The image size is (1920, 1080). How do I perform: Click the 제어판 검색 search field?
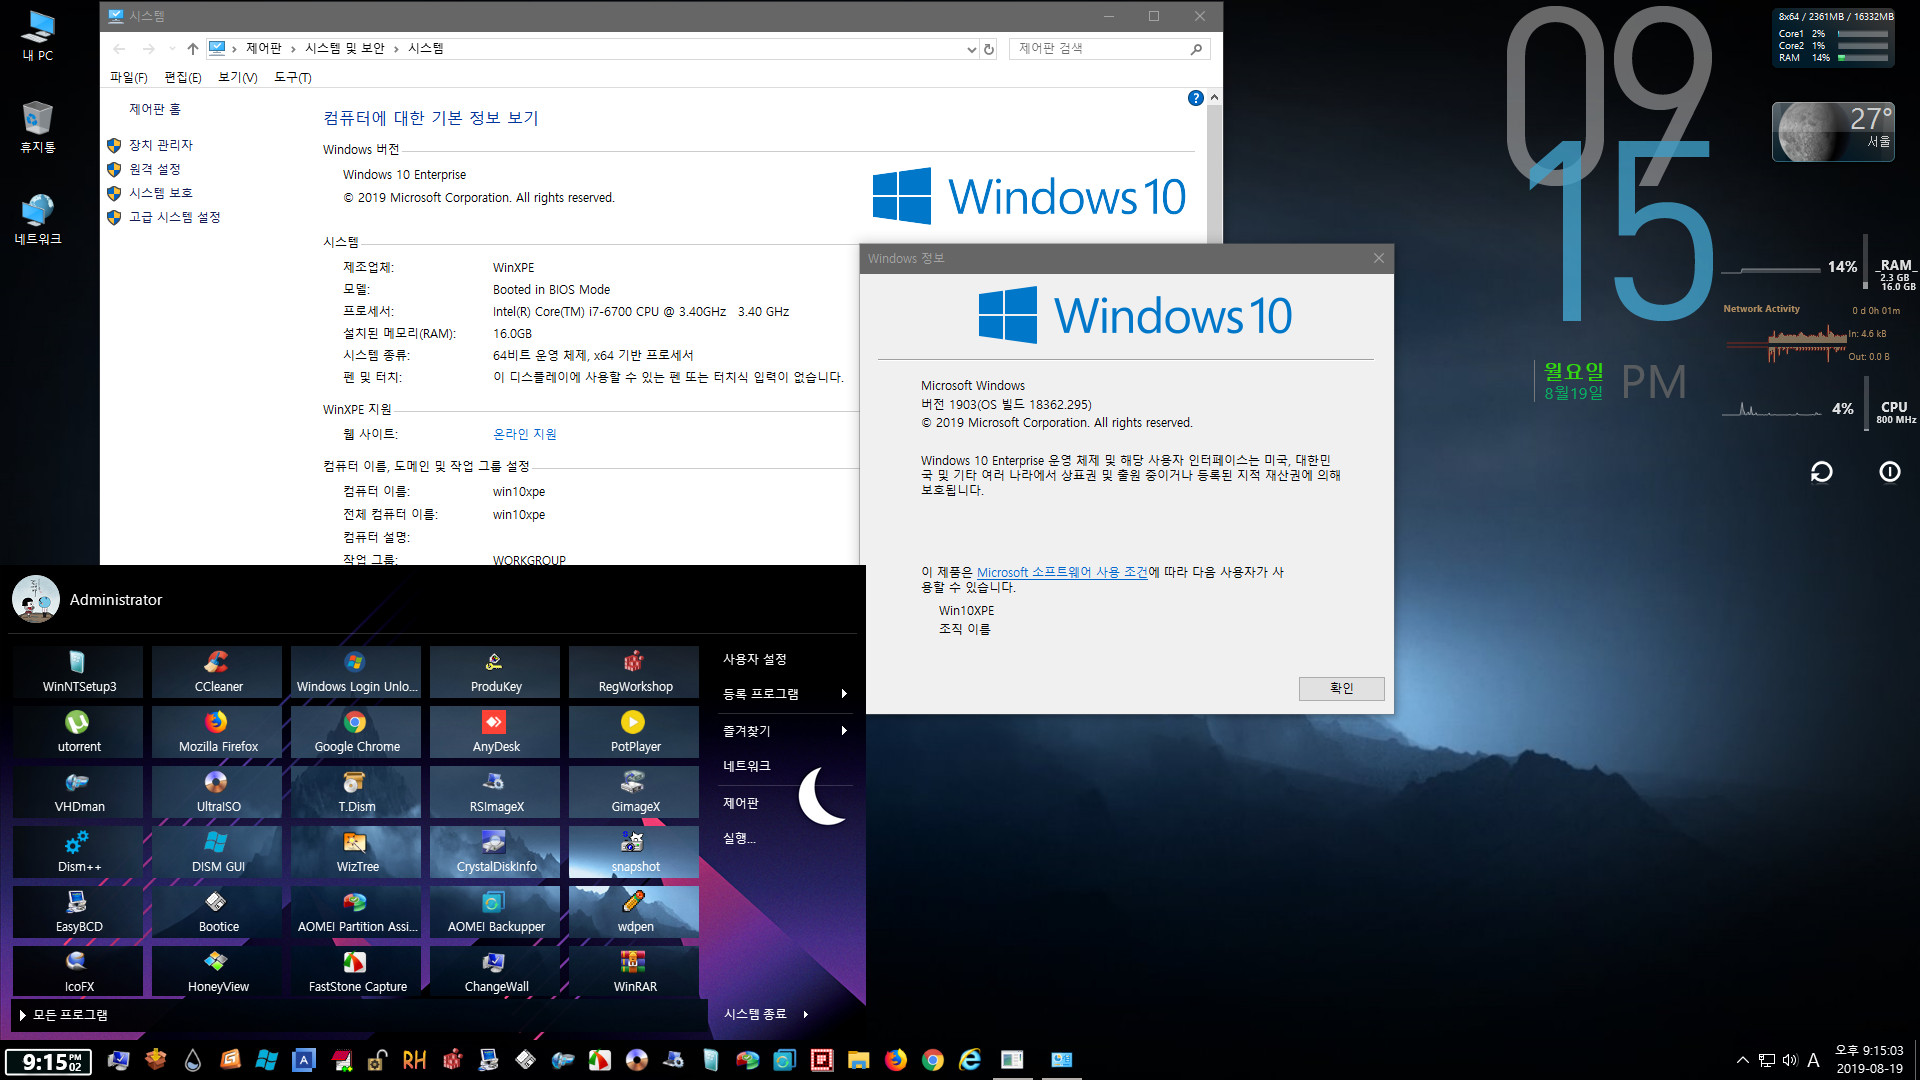(1109, 49)
